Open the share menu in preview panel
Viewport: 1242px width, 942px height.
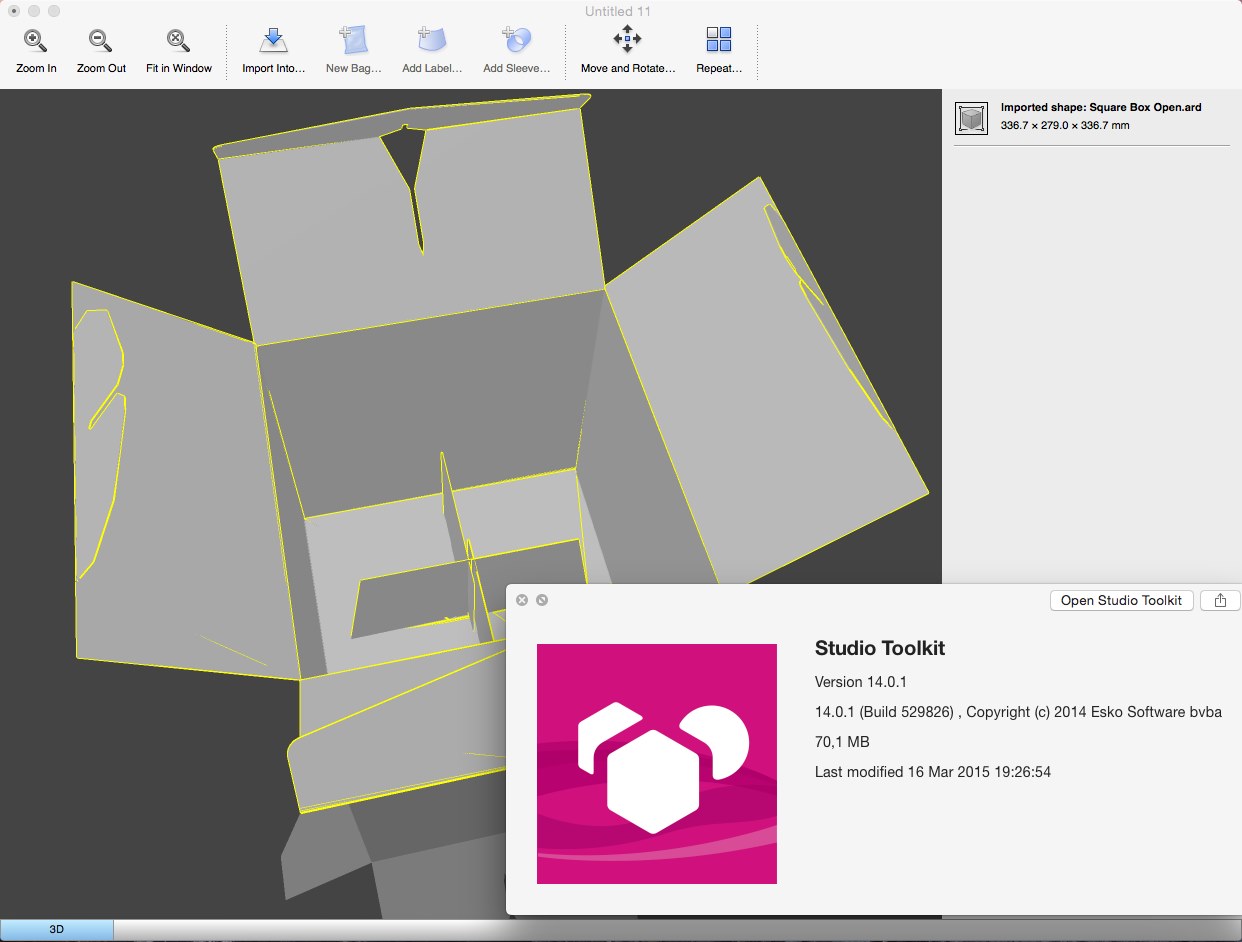coord(1220,600)
